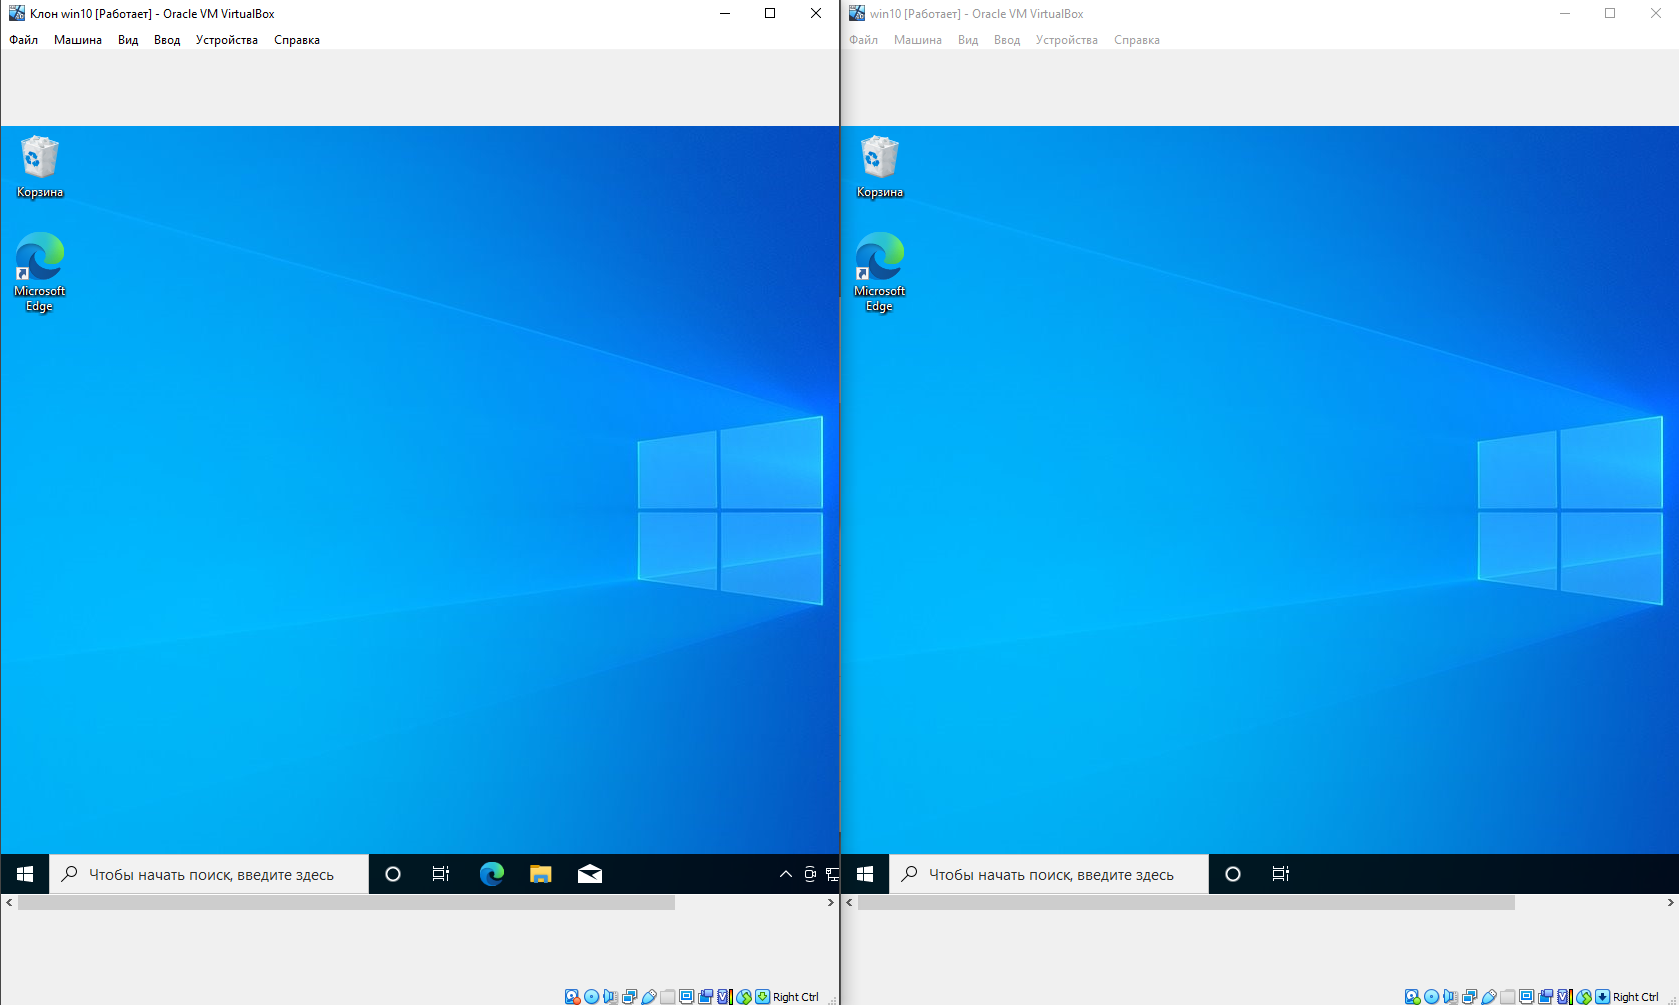Click scroll right arrow in right win10 window

(1670, 902)
